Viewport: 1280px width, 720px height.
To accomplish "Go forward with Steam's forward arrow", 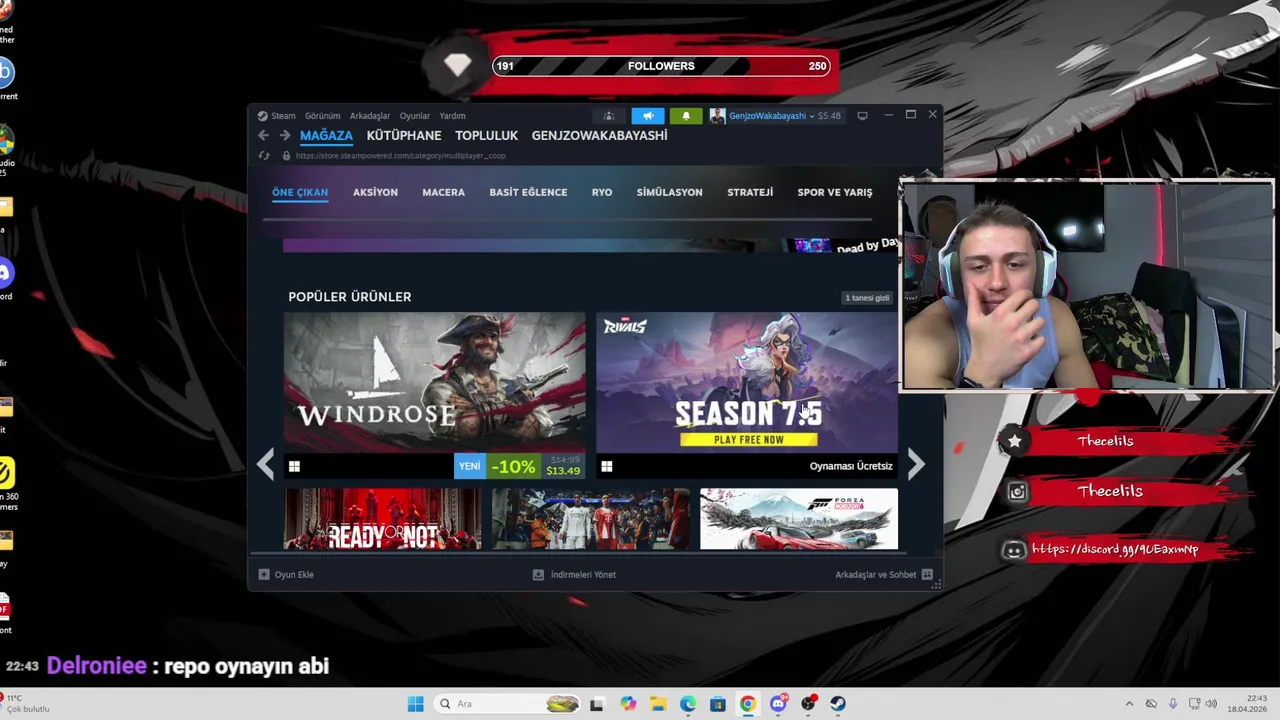I will pyautogui.click(x=285, y=135).
